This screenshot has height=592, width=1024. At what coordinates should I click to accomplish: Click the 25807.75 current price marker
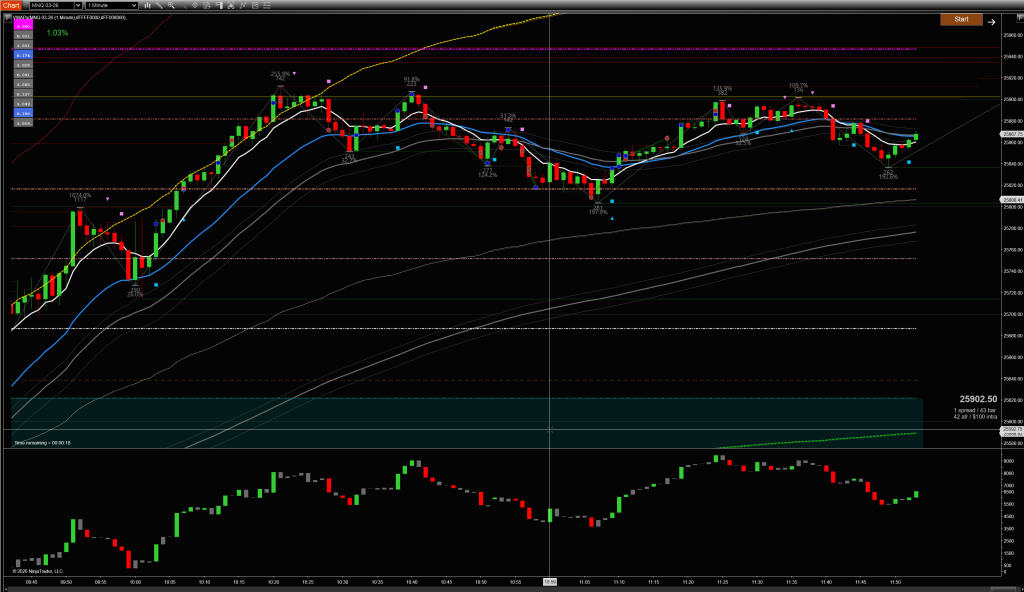(1012, 134)
